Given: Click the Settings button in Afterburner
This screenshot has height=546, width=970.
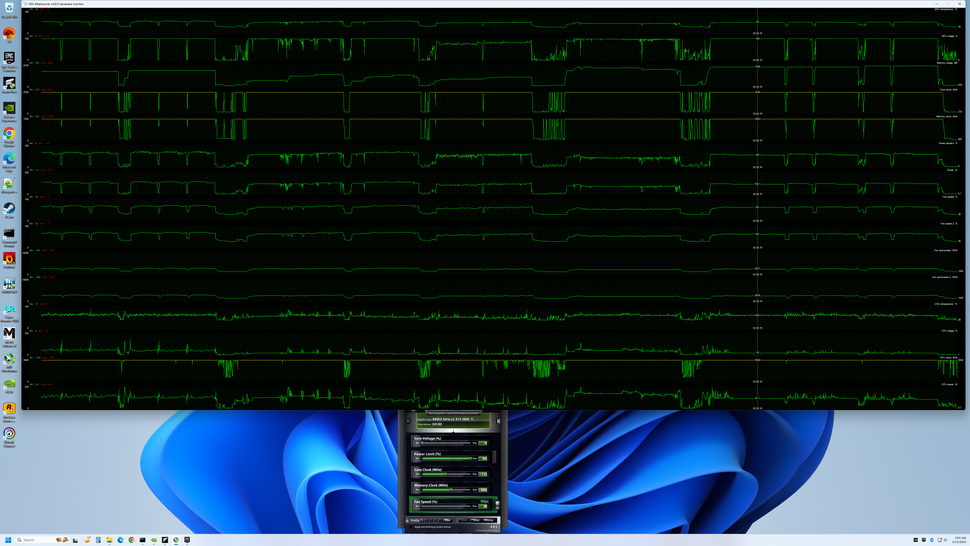Looking at the screenshot, I should (488, 520).
